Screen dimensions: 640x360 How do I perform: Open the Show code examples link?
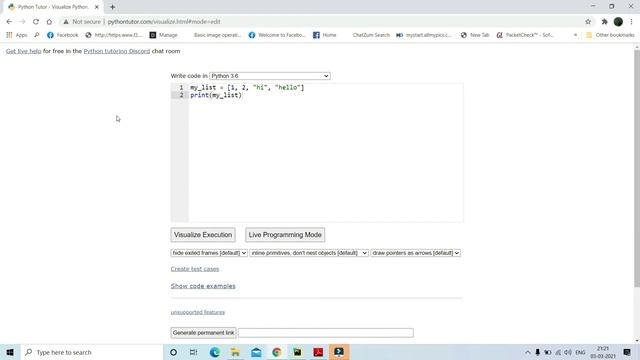203,286
